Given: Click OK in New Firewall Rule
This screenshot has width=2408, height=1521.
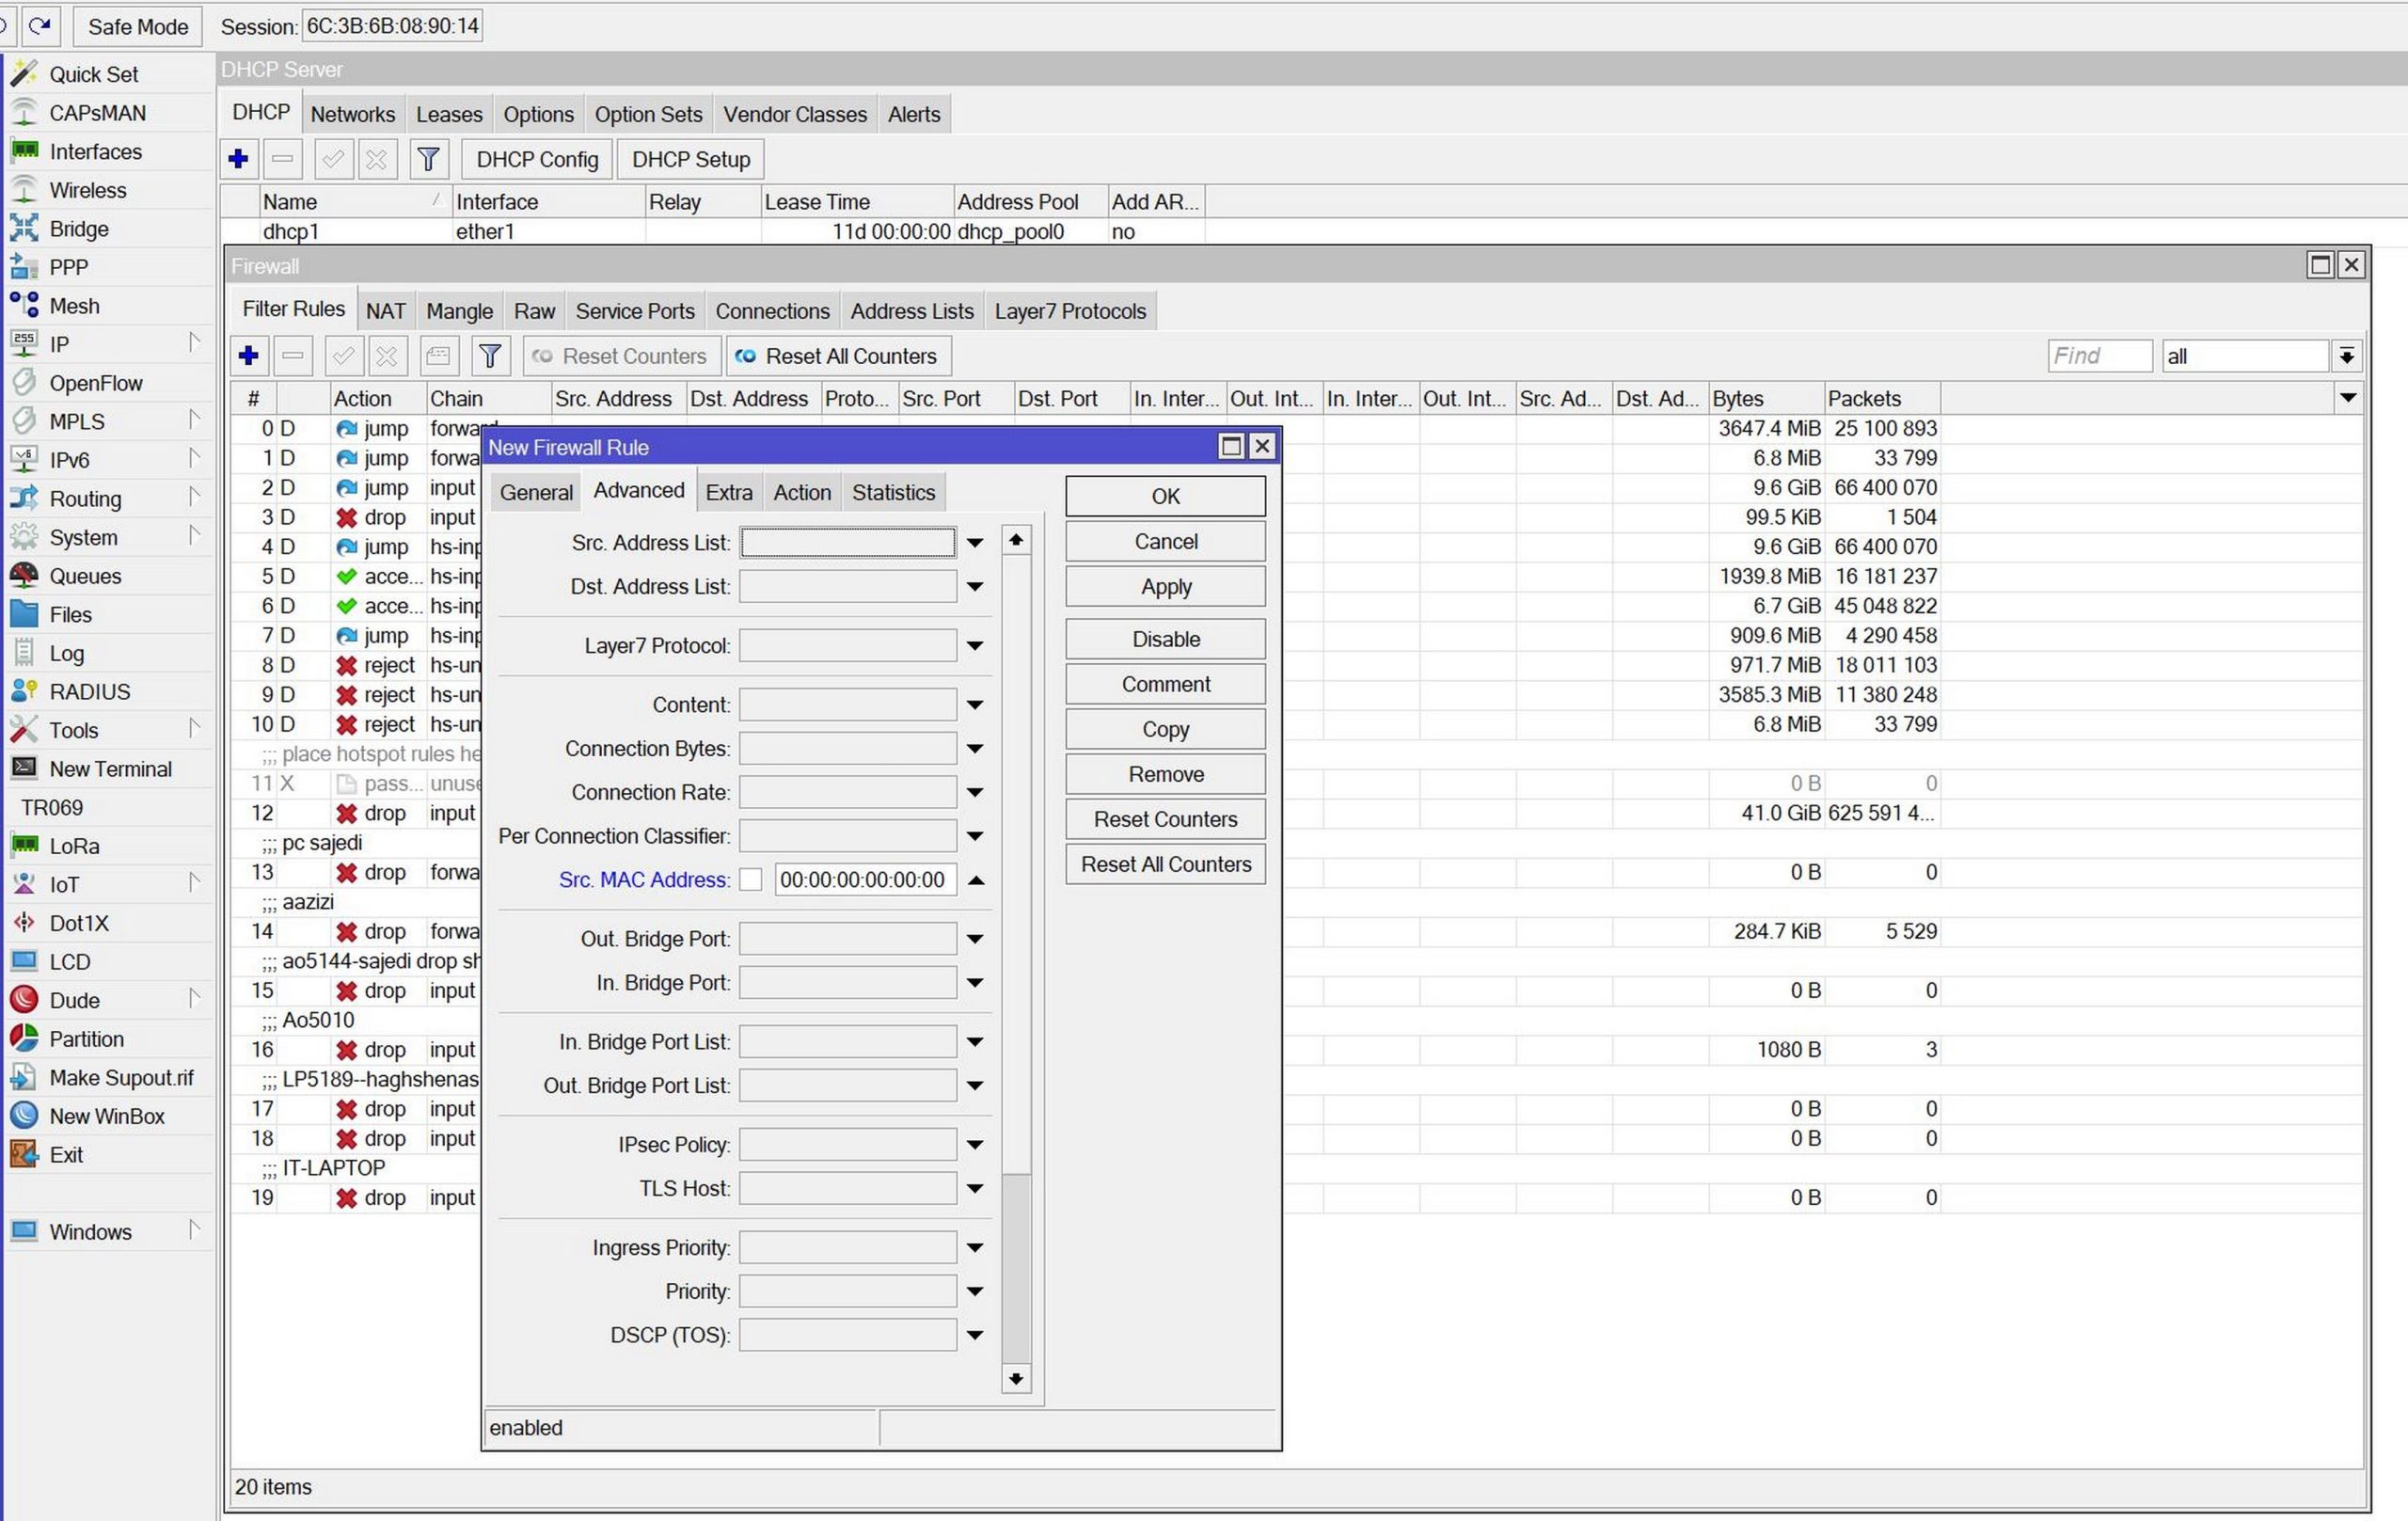Looking at the screenshot, I should pyautogui.click(x=1165, y=496).
